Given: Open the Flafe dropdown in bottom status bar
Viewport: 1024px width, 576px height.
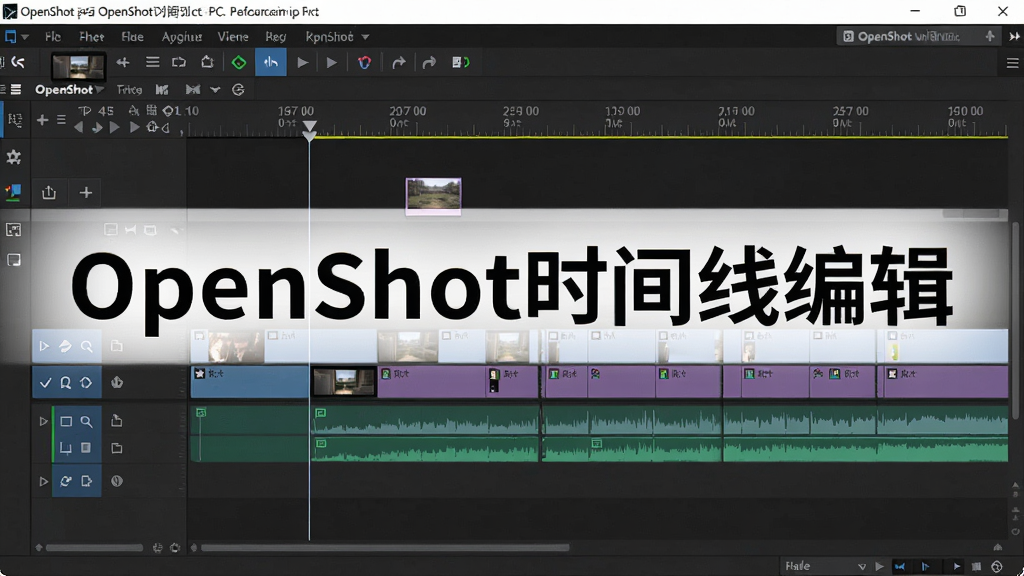Looking at the screenshot, I should pyautogui.click(x=825, y=566).
